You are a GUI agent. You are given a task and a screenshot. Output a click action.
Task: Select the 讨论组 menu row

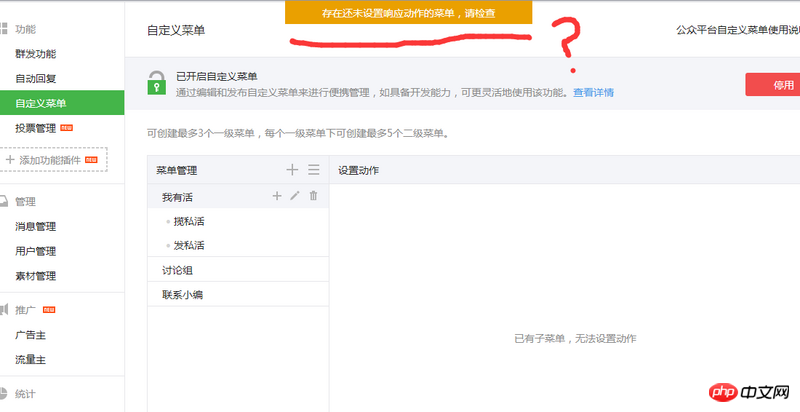(x=238, y=269)
